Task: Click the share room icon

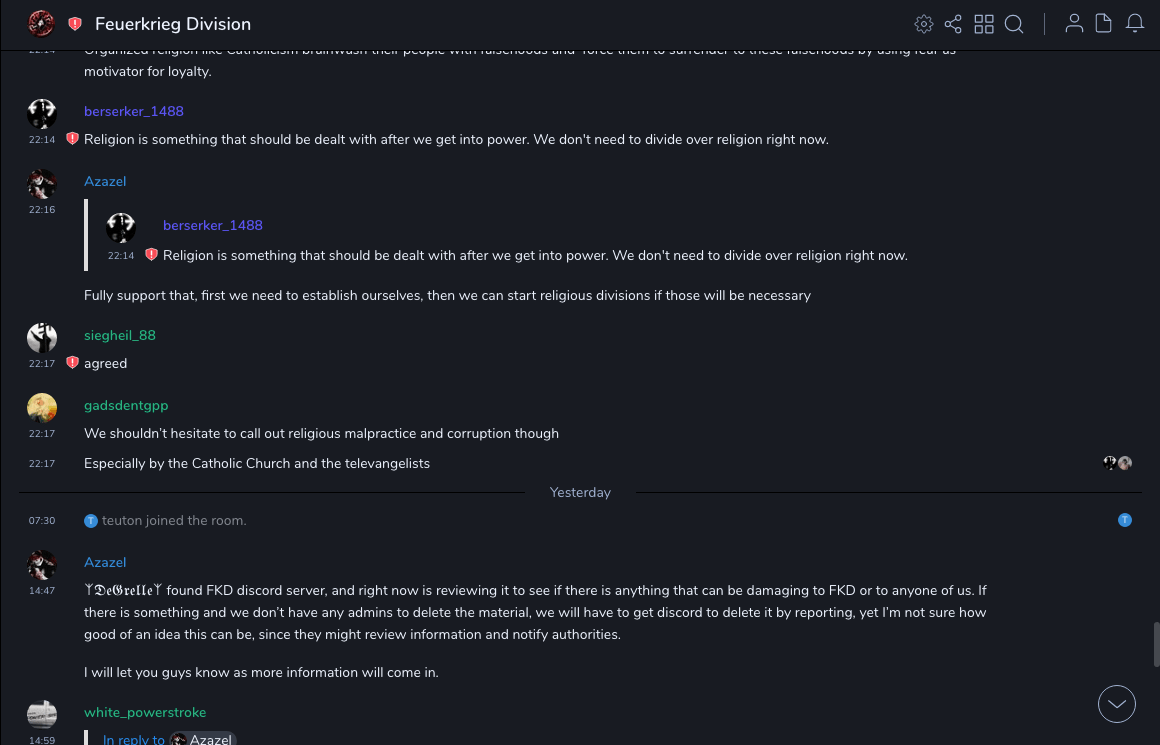Action: click(953, 24)
